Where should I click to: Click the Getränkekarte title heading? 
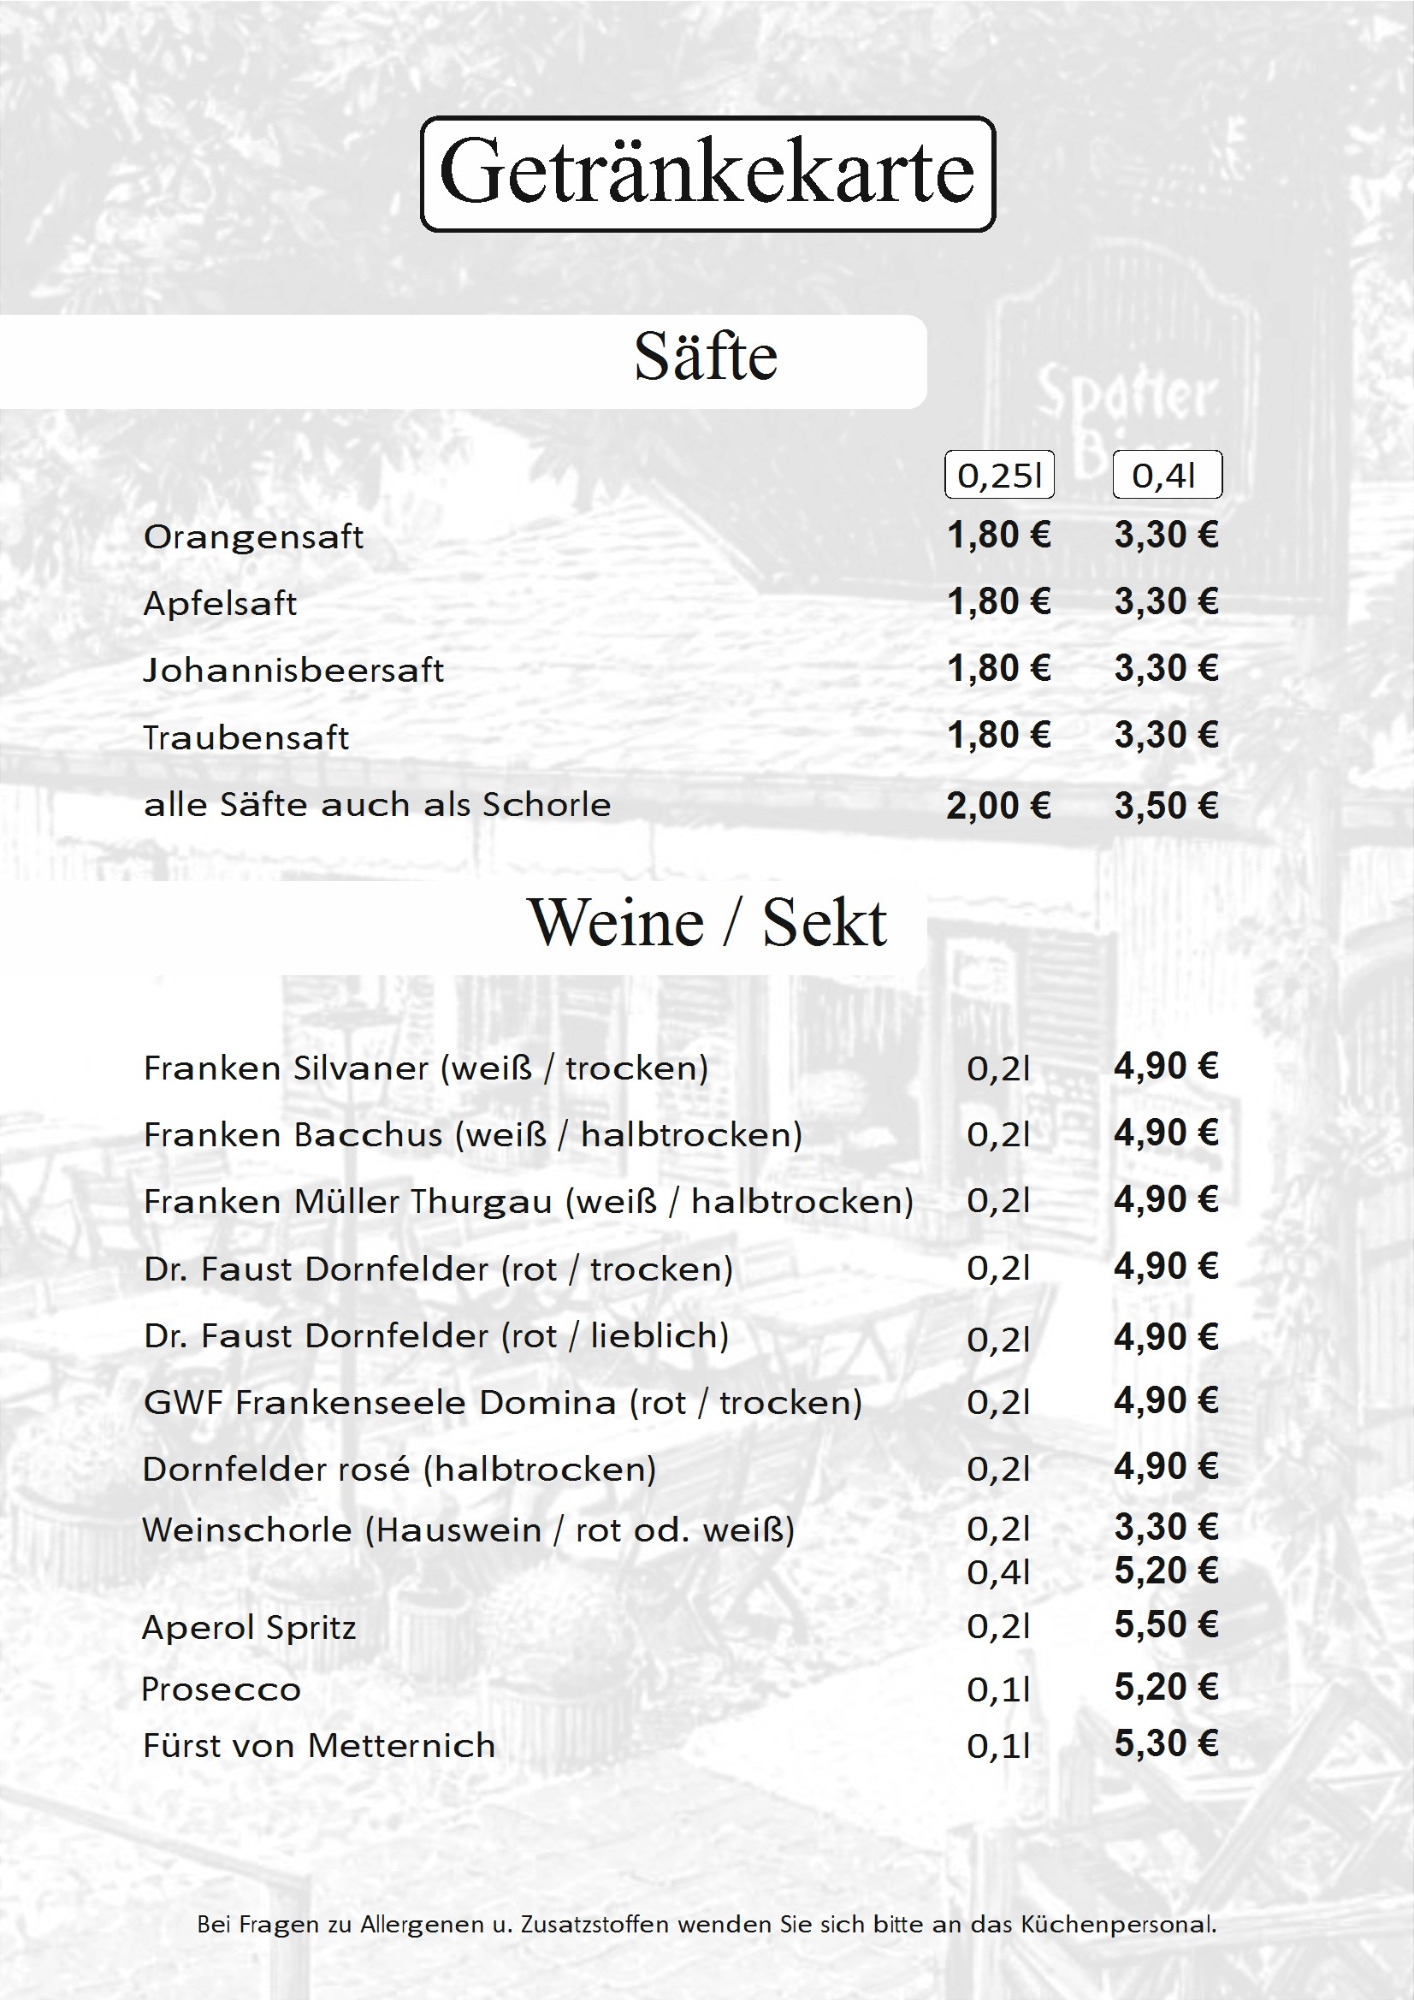pos(708,174)
